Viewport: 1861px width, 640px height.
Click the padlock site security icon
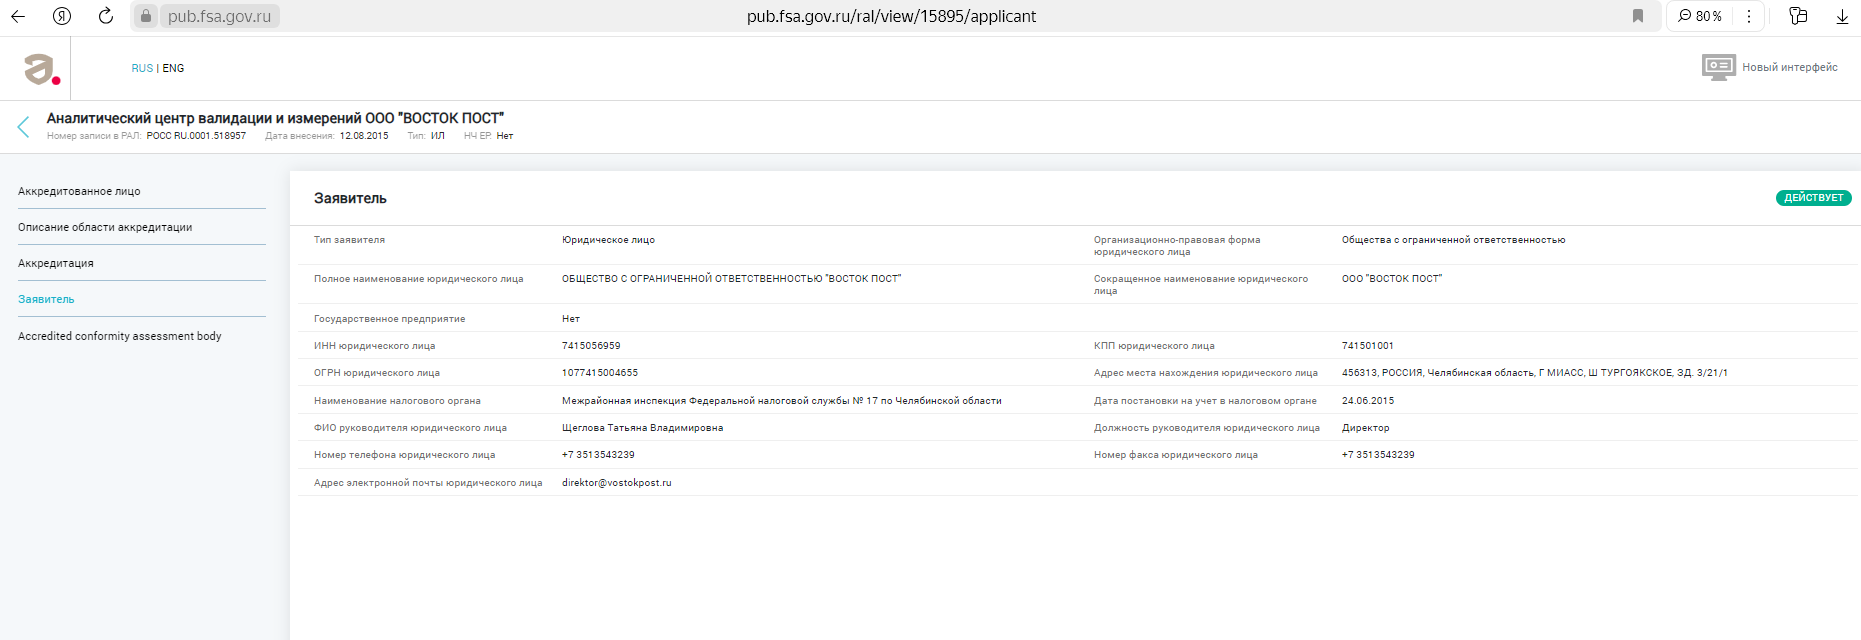146,16
